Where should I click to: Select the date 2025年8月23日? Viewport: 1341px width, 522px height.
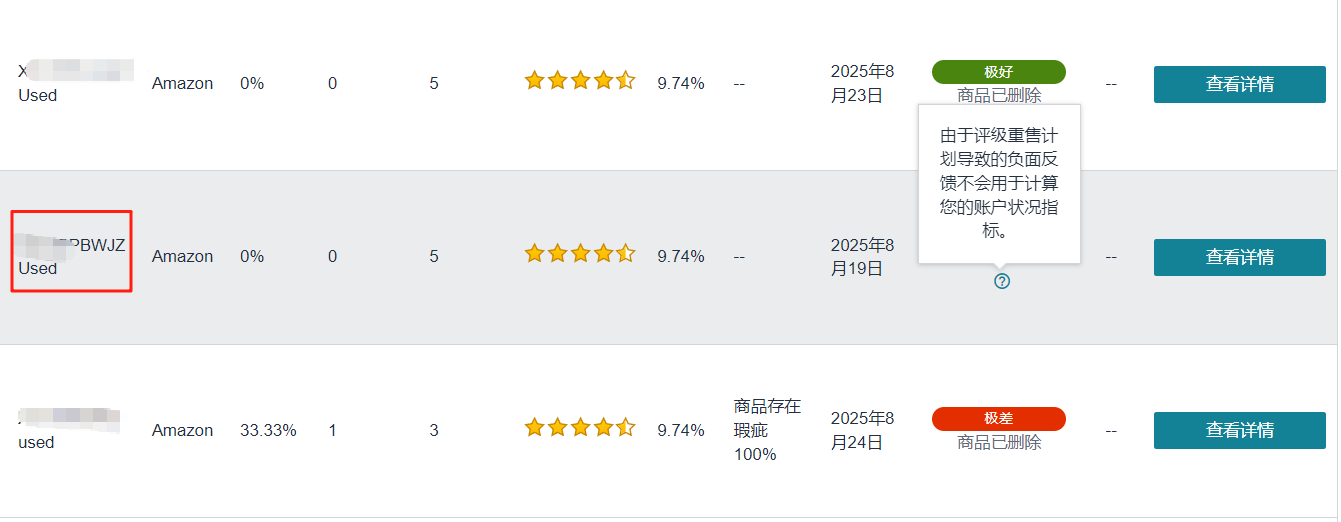pyautogui.click(x=863, y=84)
